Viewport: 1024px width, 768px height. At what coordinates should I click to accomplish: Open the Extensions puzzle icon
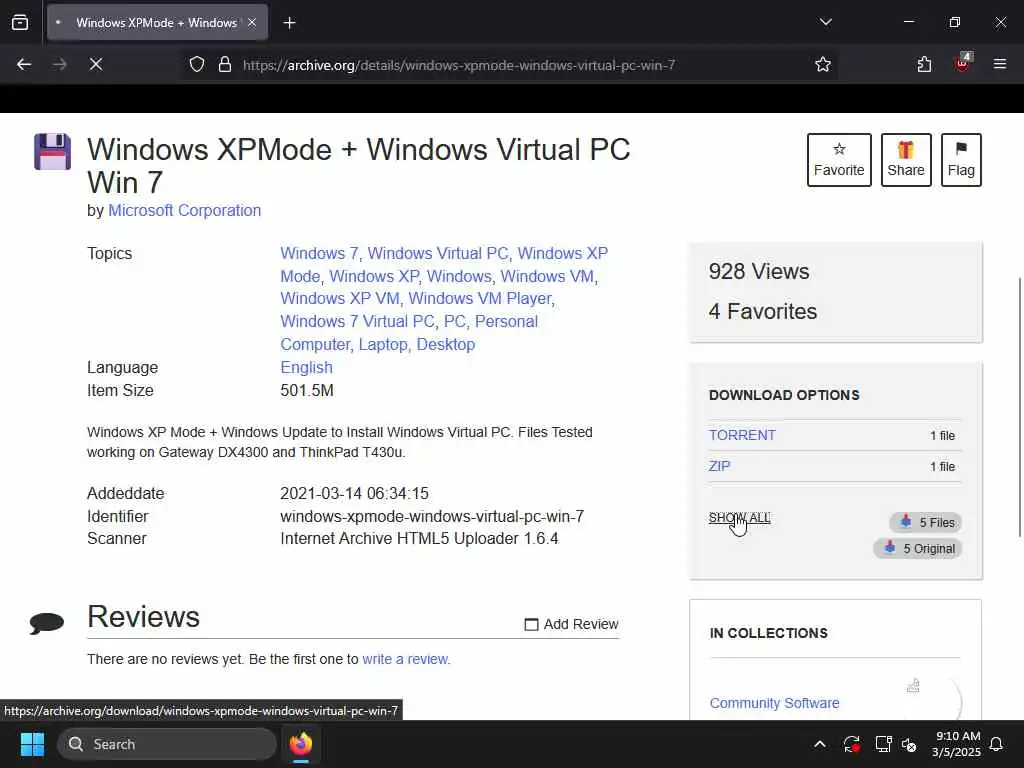[x=924, y=65]
